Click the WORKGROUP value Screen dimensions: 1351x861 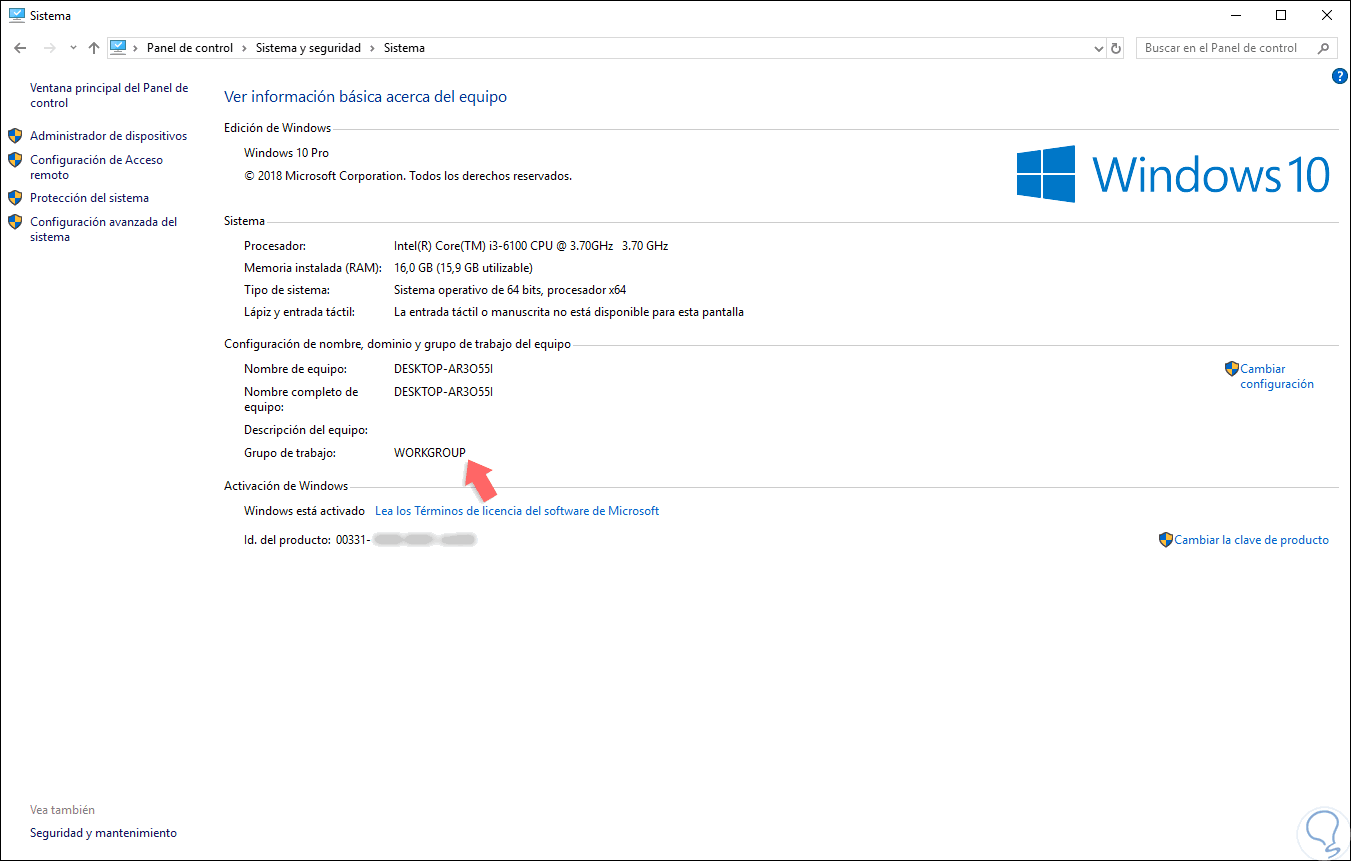(430, 453)
